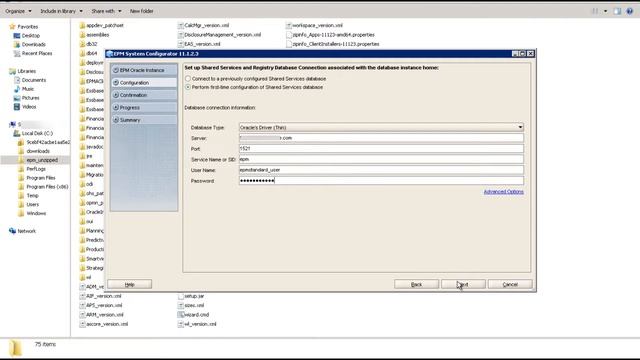640x360 pixels.
Task: Open Pictures library
Action: [x=27, y=98]
